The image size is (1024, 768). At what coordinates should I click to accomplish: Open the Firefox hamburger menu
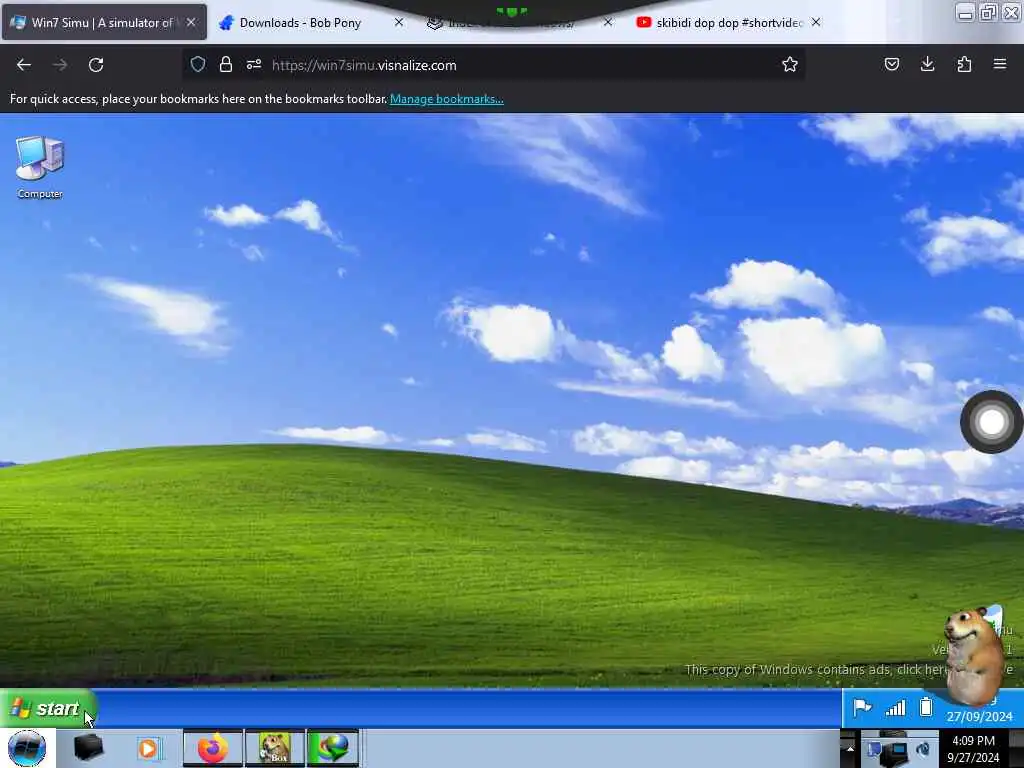1000,64
